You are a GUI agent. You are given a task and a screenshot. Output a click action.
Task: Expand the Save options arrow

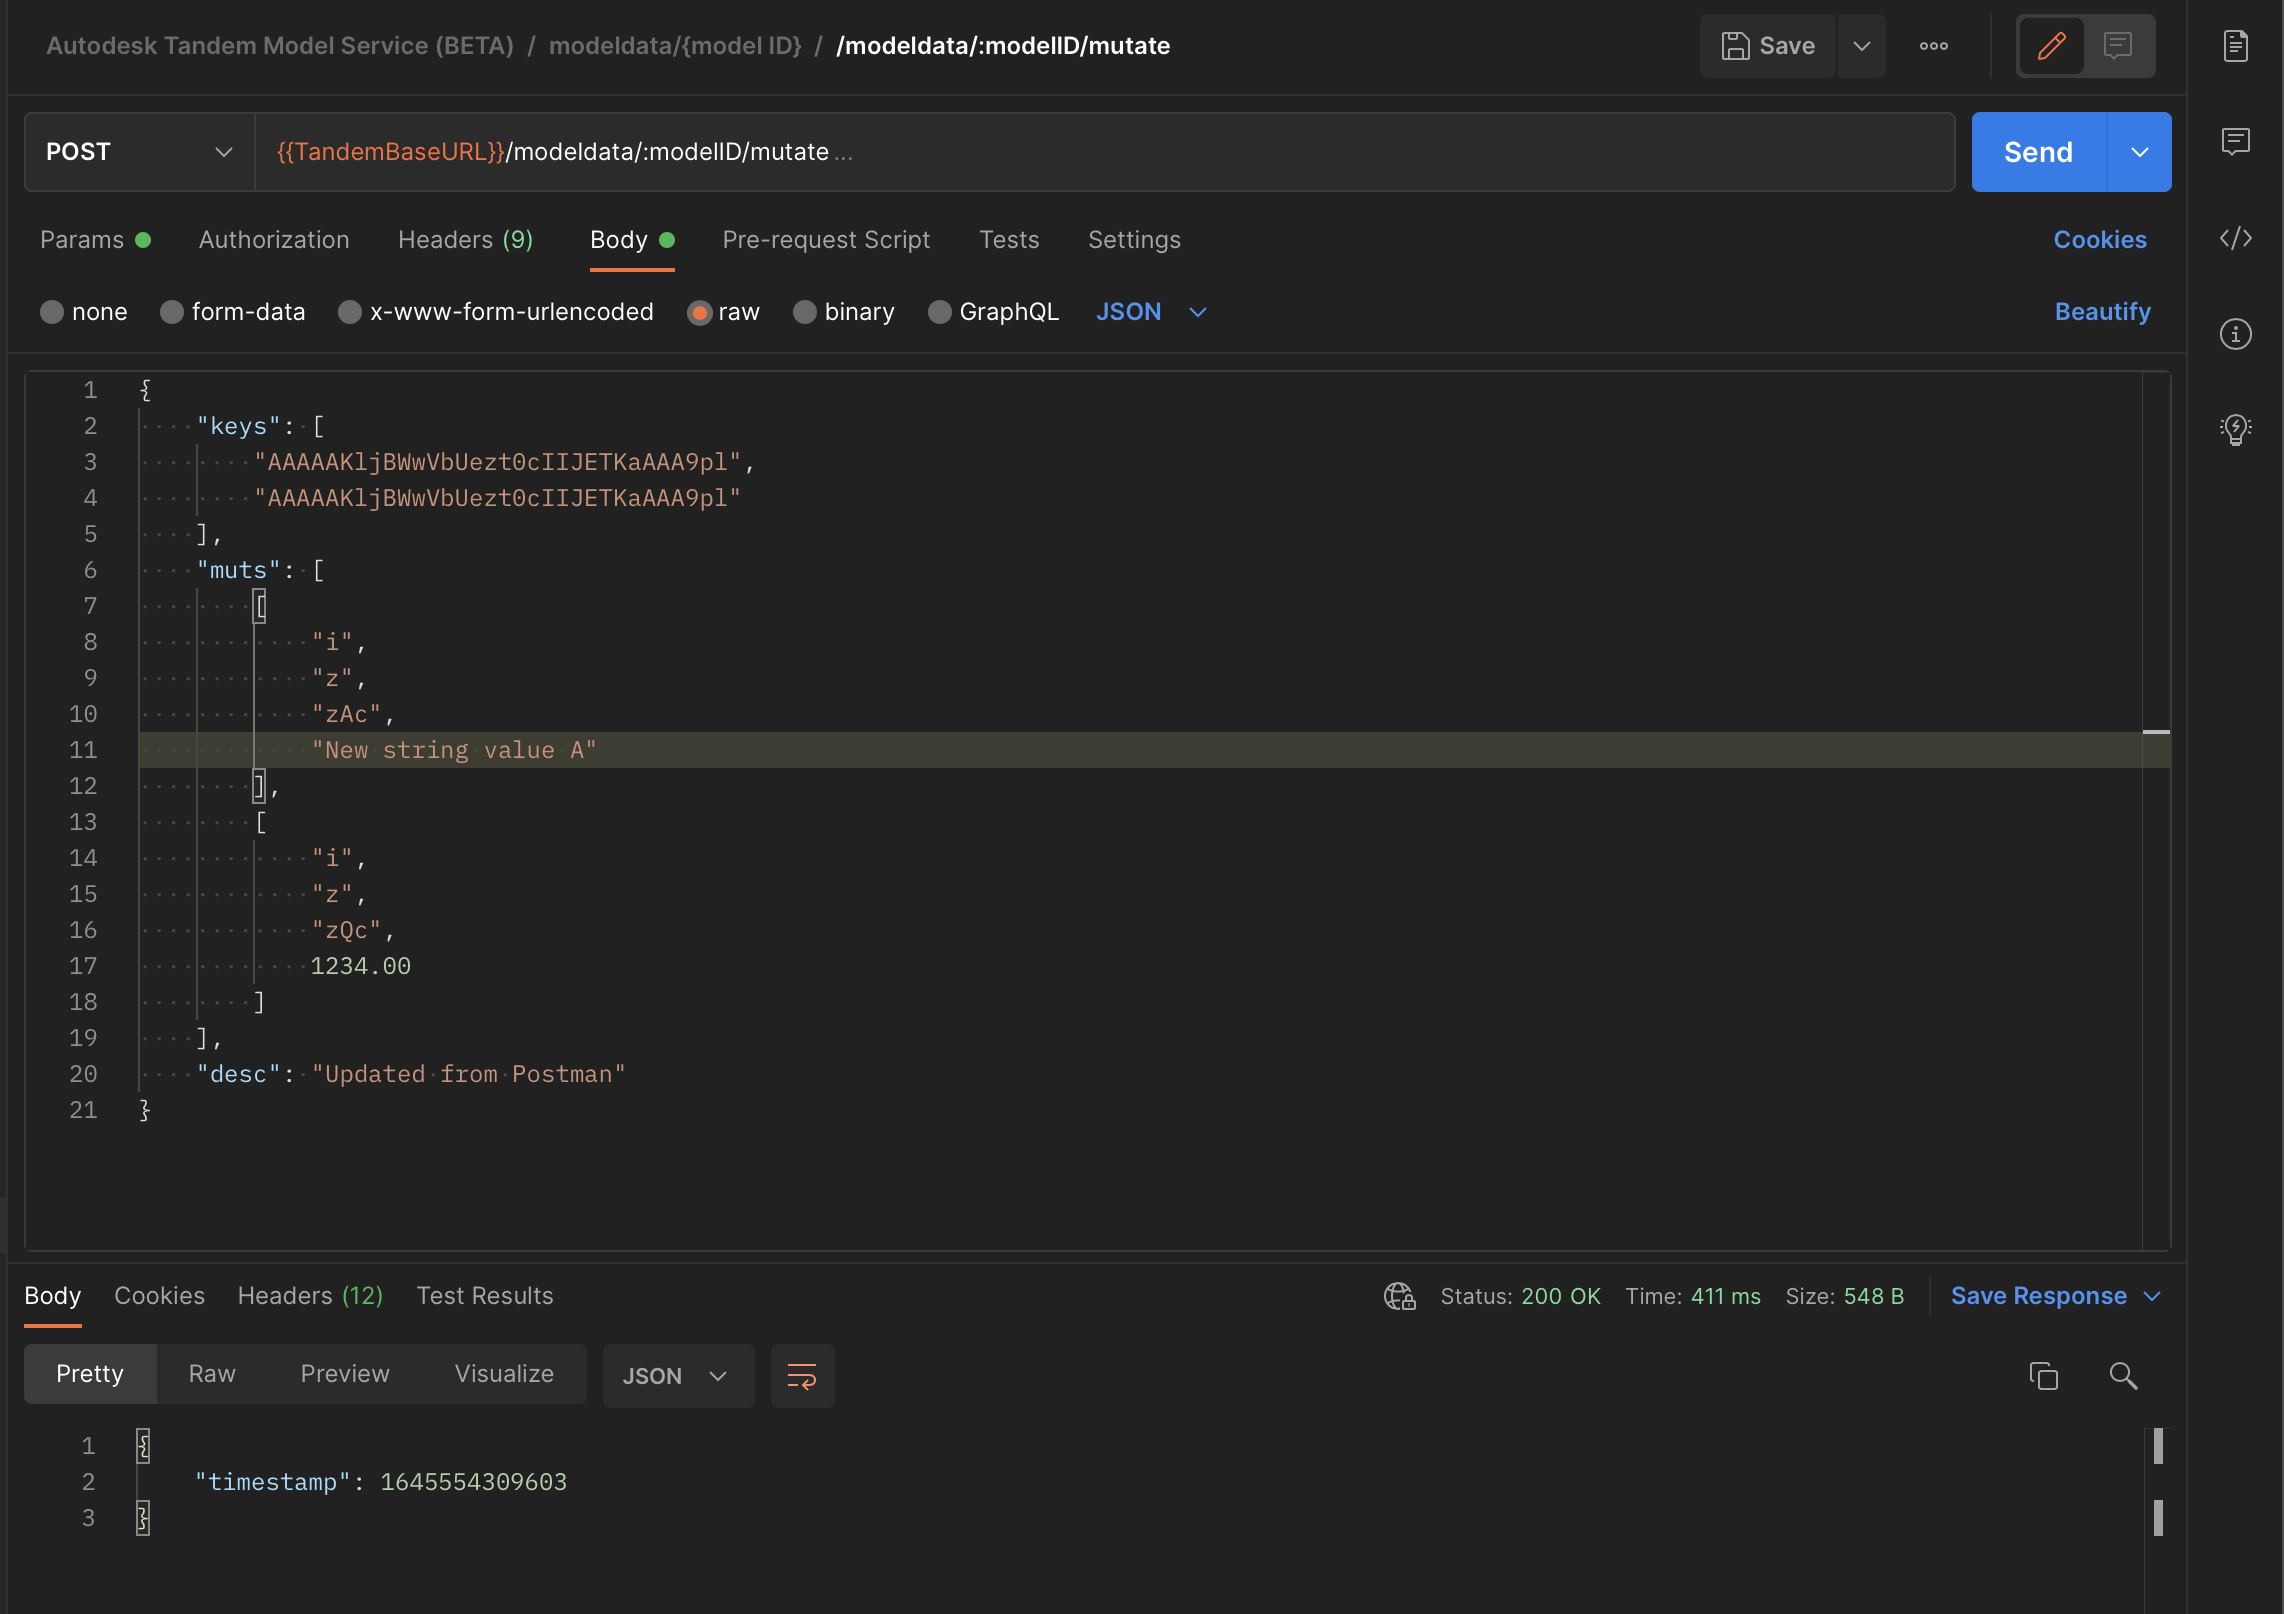click(1861, 46)
